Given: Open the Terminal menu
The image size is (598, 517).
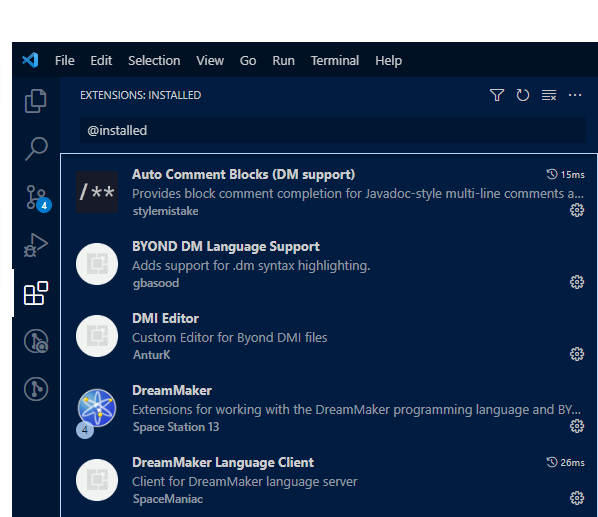Looking at the screenshot, I should [335, 61].
